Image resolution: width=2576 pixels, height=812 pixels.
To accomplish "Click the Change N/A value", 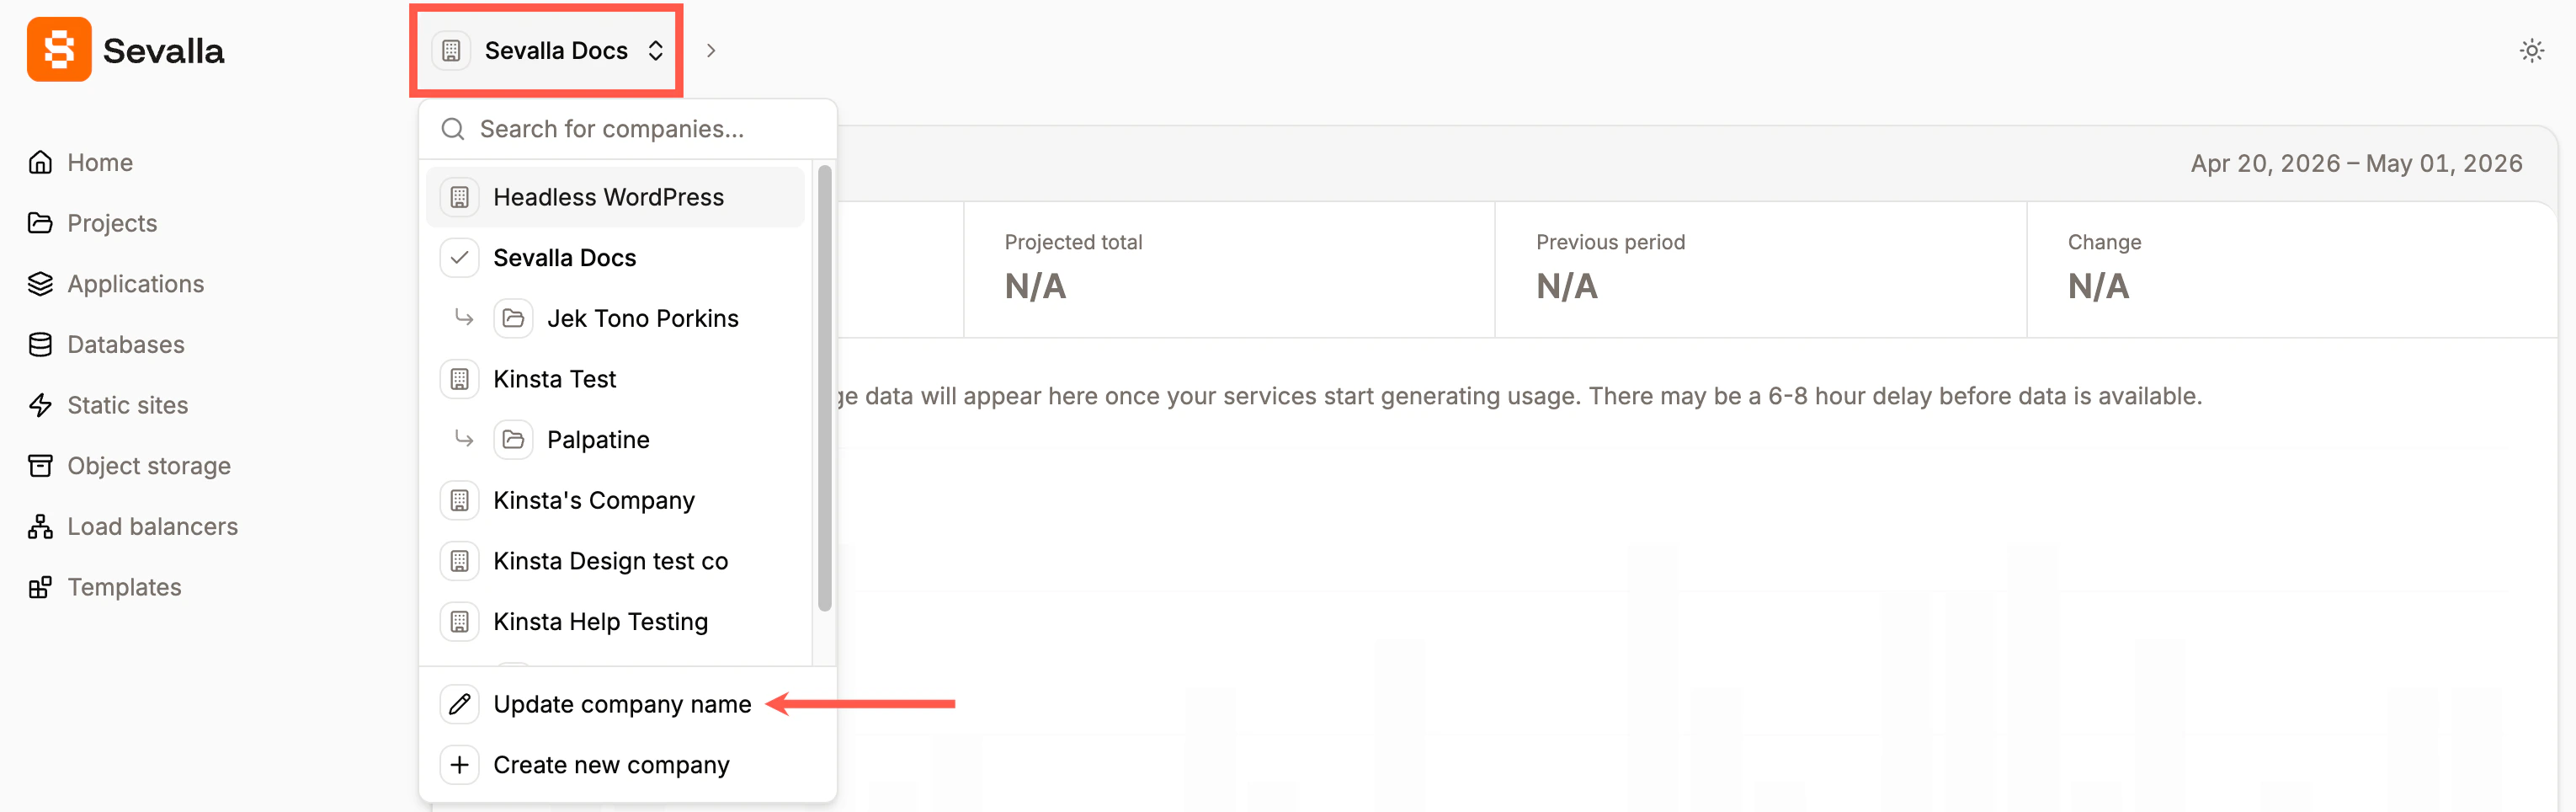I will point(2098,287).
